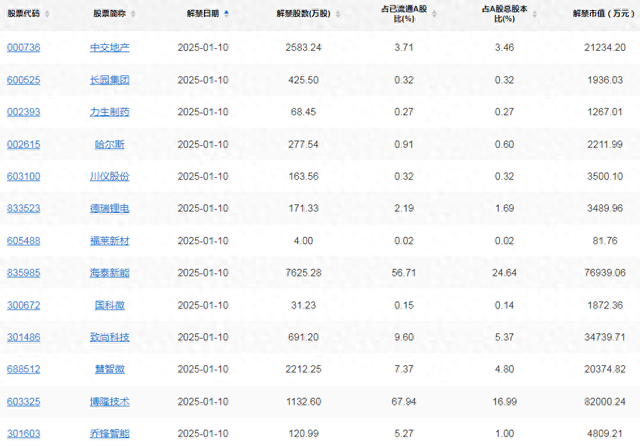Open 致尚科技 stock page
The width and height of the screenshot is (640, 446).
click(x=110, y=337)
